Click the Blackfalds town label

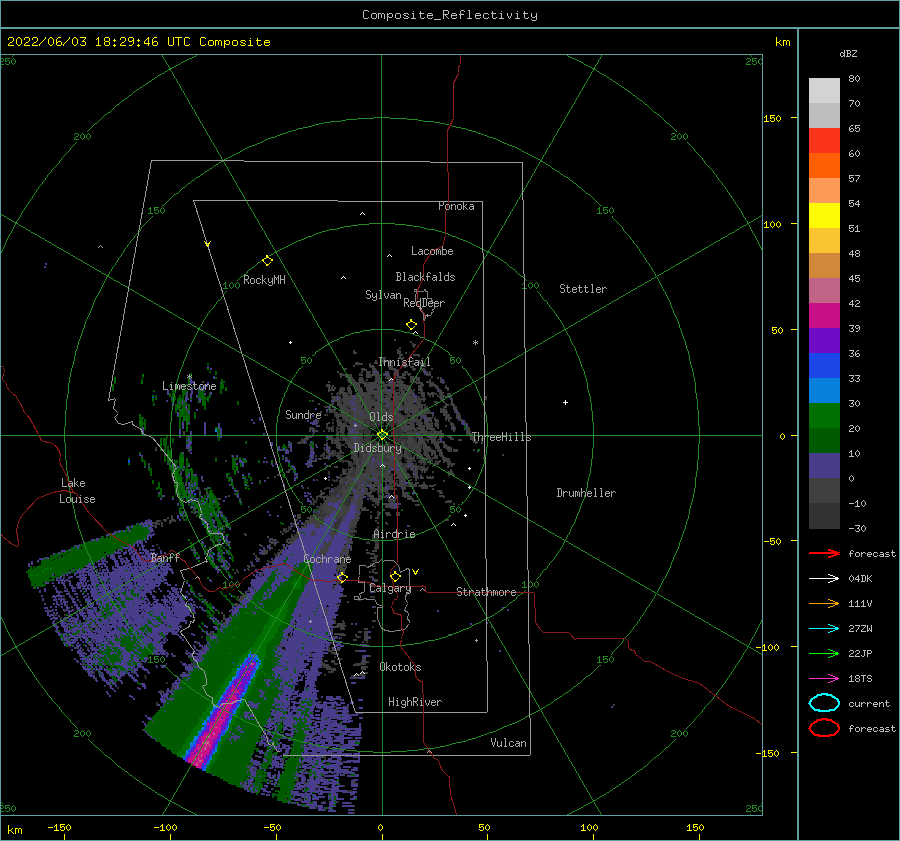tap(425, 277)
